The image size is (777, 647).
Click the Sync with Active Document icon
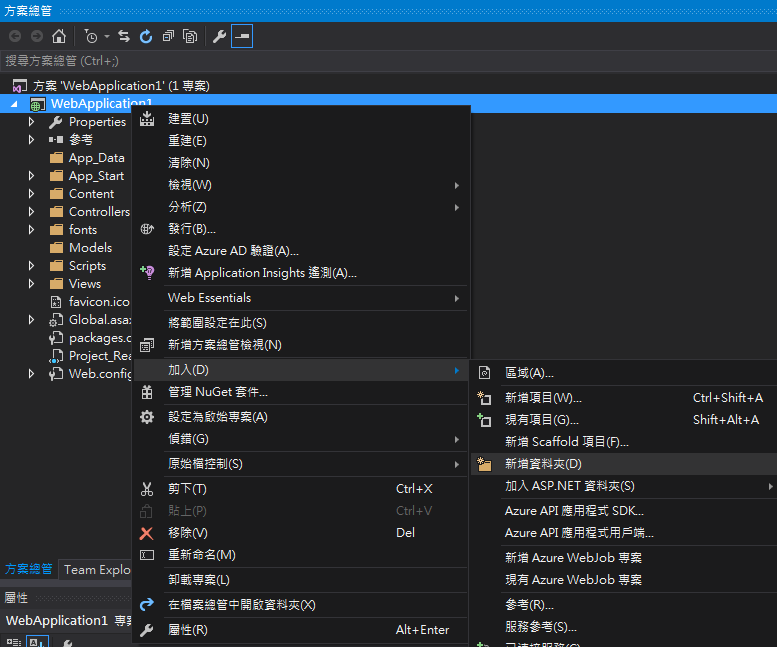[124, 36]
